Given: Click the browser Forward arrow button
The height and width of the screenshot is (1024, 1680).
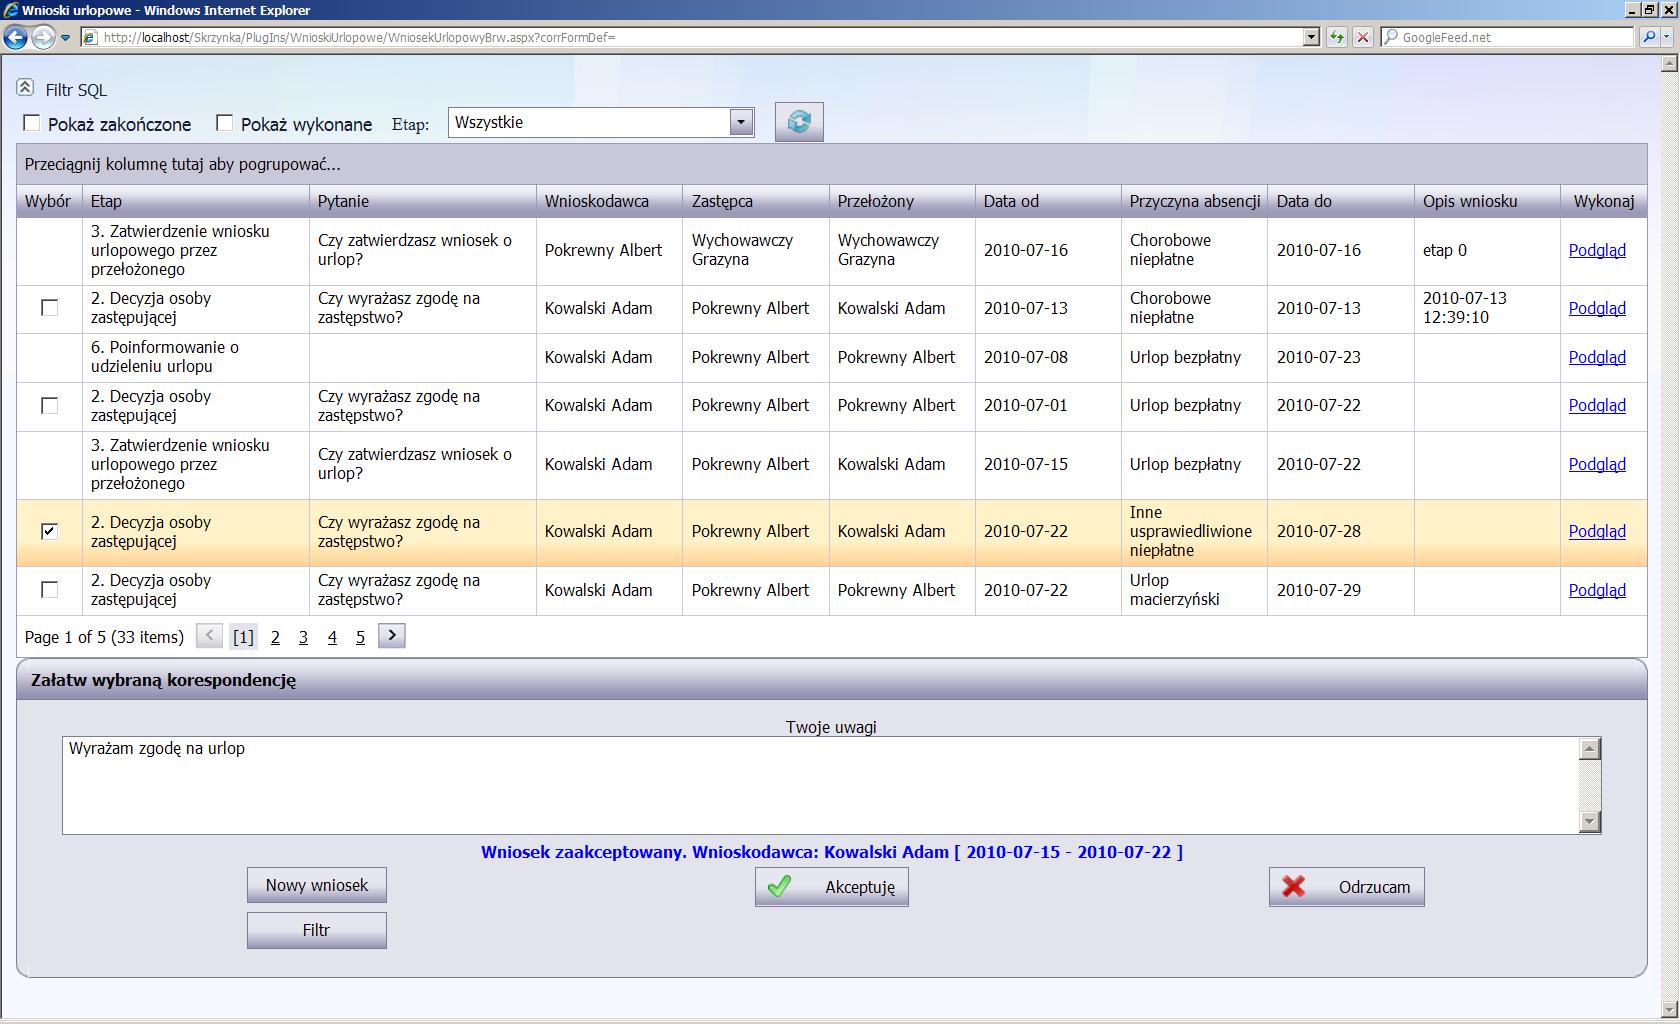Looking at the screenshot, I should (x=43, y=38).
